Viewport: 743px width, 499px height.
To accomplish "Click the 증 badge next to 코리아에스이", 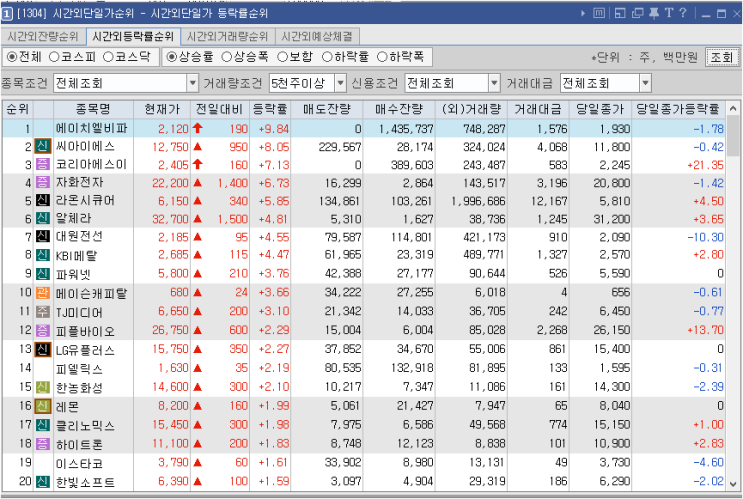I will coord(43,164).
